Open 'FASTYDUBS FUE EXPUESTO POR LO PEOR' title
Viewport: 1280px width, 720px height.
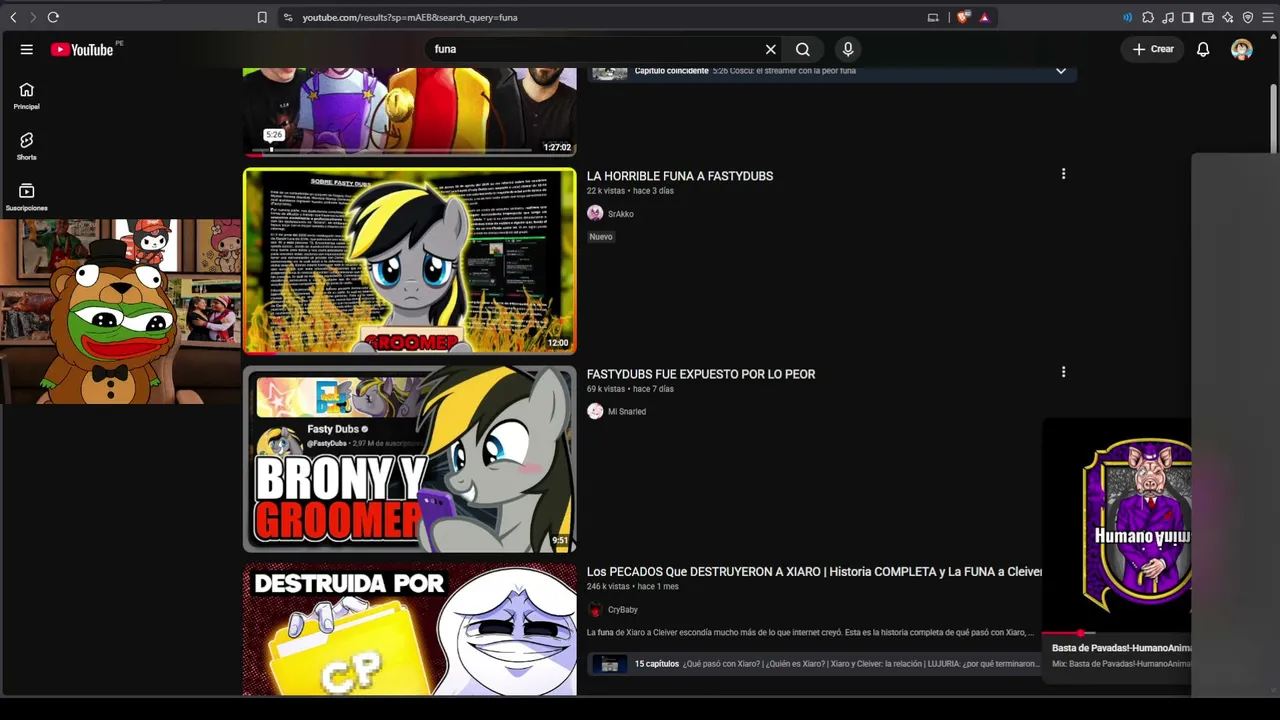[701, 374]
